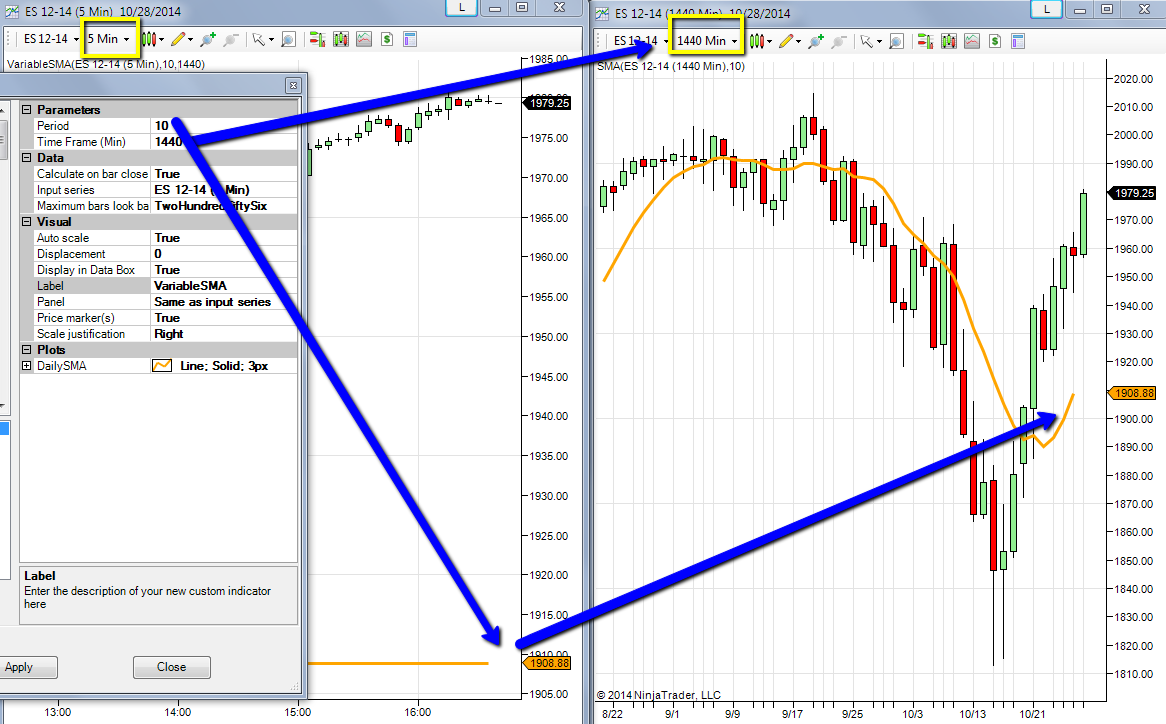Change Scale justification Right value
1166x724 pixels.
(224, 334)
